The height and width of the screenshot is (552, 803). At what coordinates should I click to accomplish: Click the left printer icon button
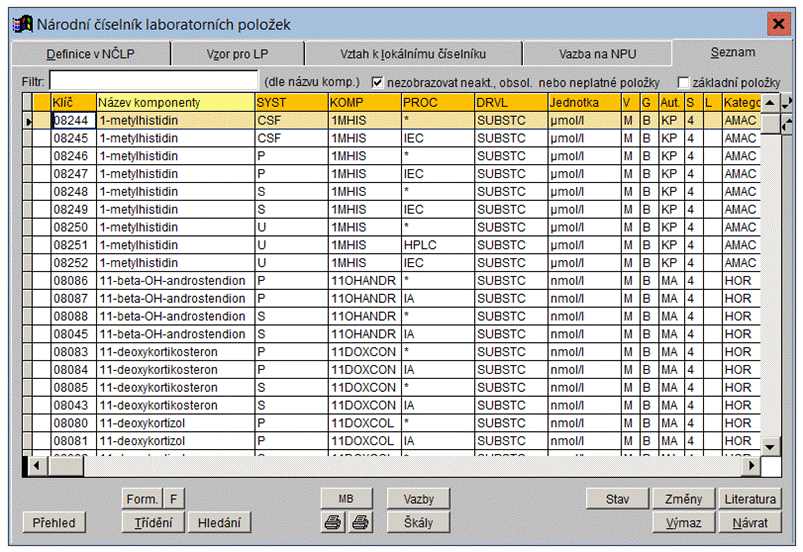[x=331, y=522]
